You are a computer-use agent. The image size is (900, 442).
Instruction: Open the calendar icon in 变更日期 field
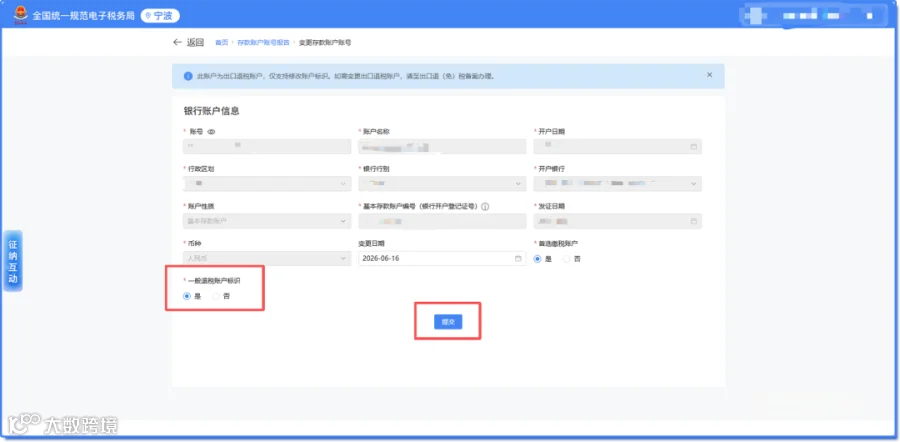[x=518, y=258]
